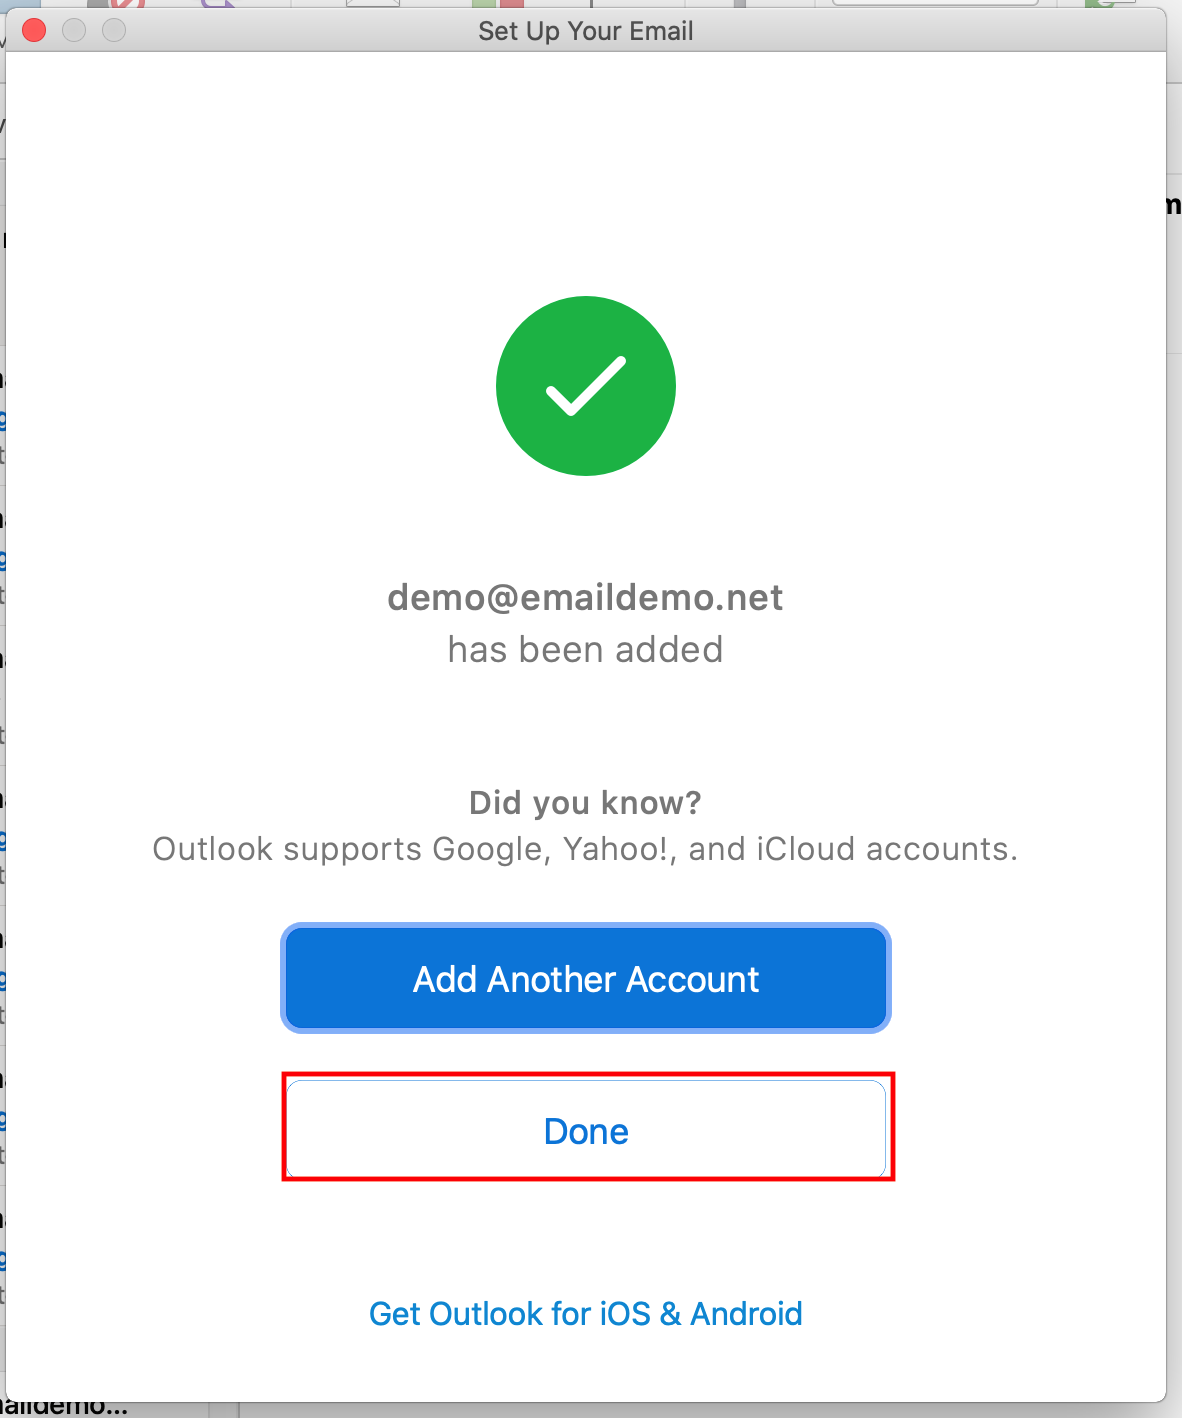Click the green success checkmark icon

click(x=586, y=386)
